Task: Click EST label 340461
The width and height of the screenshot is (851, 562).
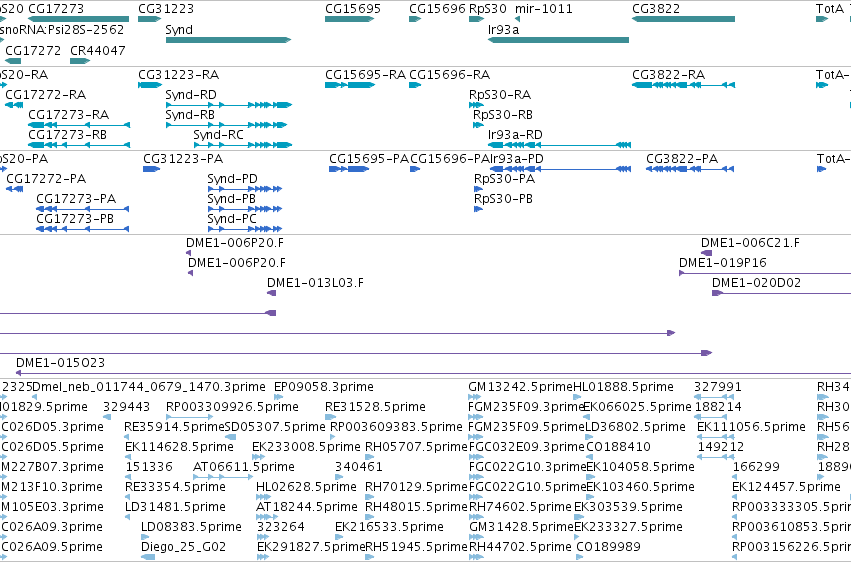Action: 359,467
